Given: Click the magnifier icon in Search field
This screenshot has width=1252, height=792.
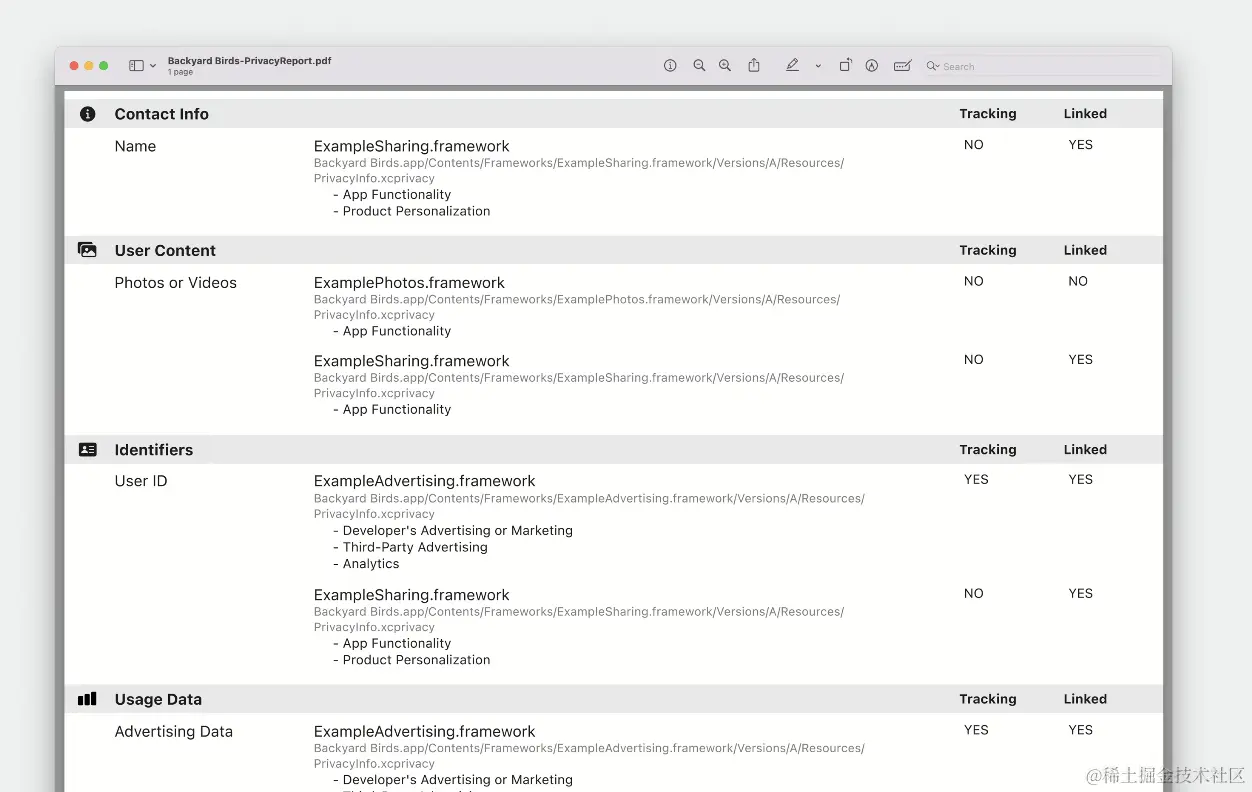Looking at the screenshot, I should click(932, 66).
